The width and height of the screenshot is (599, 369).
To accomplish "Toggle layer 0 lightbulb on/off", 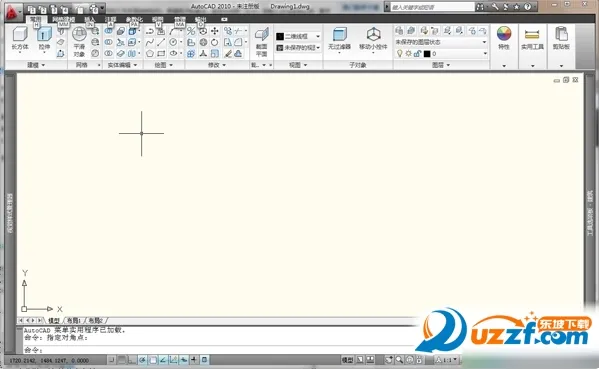I will click(x=400, y=53).
